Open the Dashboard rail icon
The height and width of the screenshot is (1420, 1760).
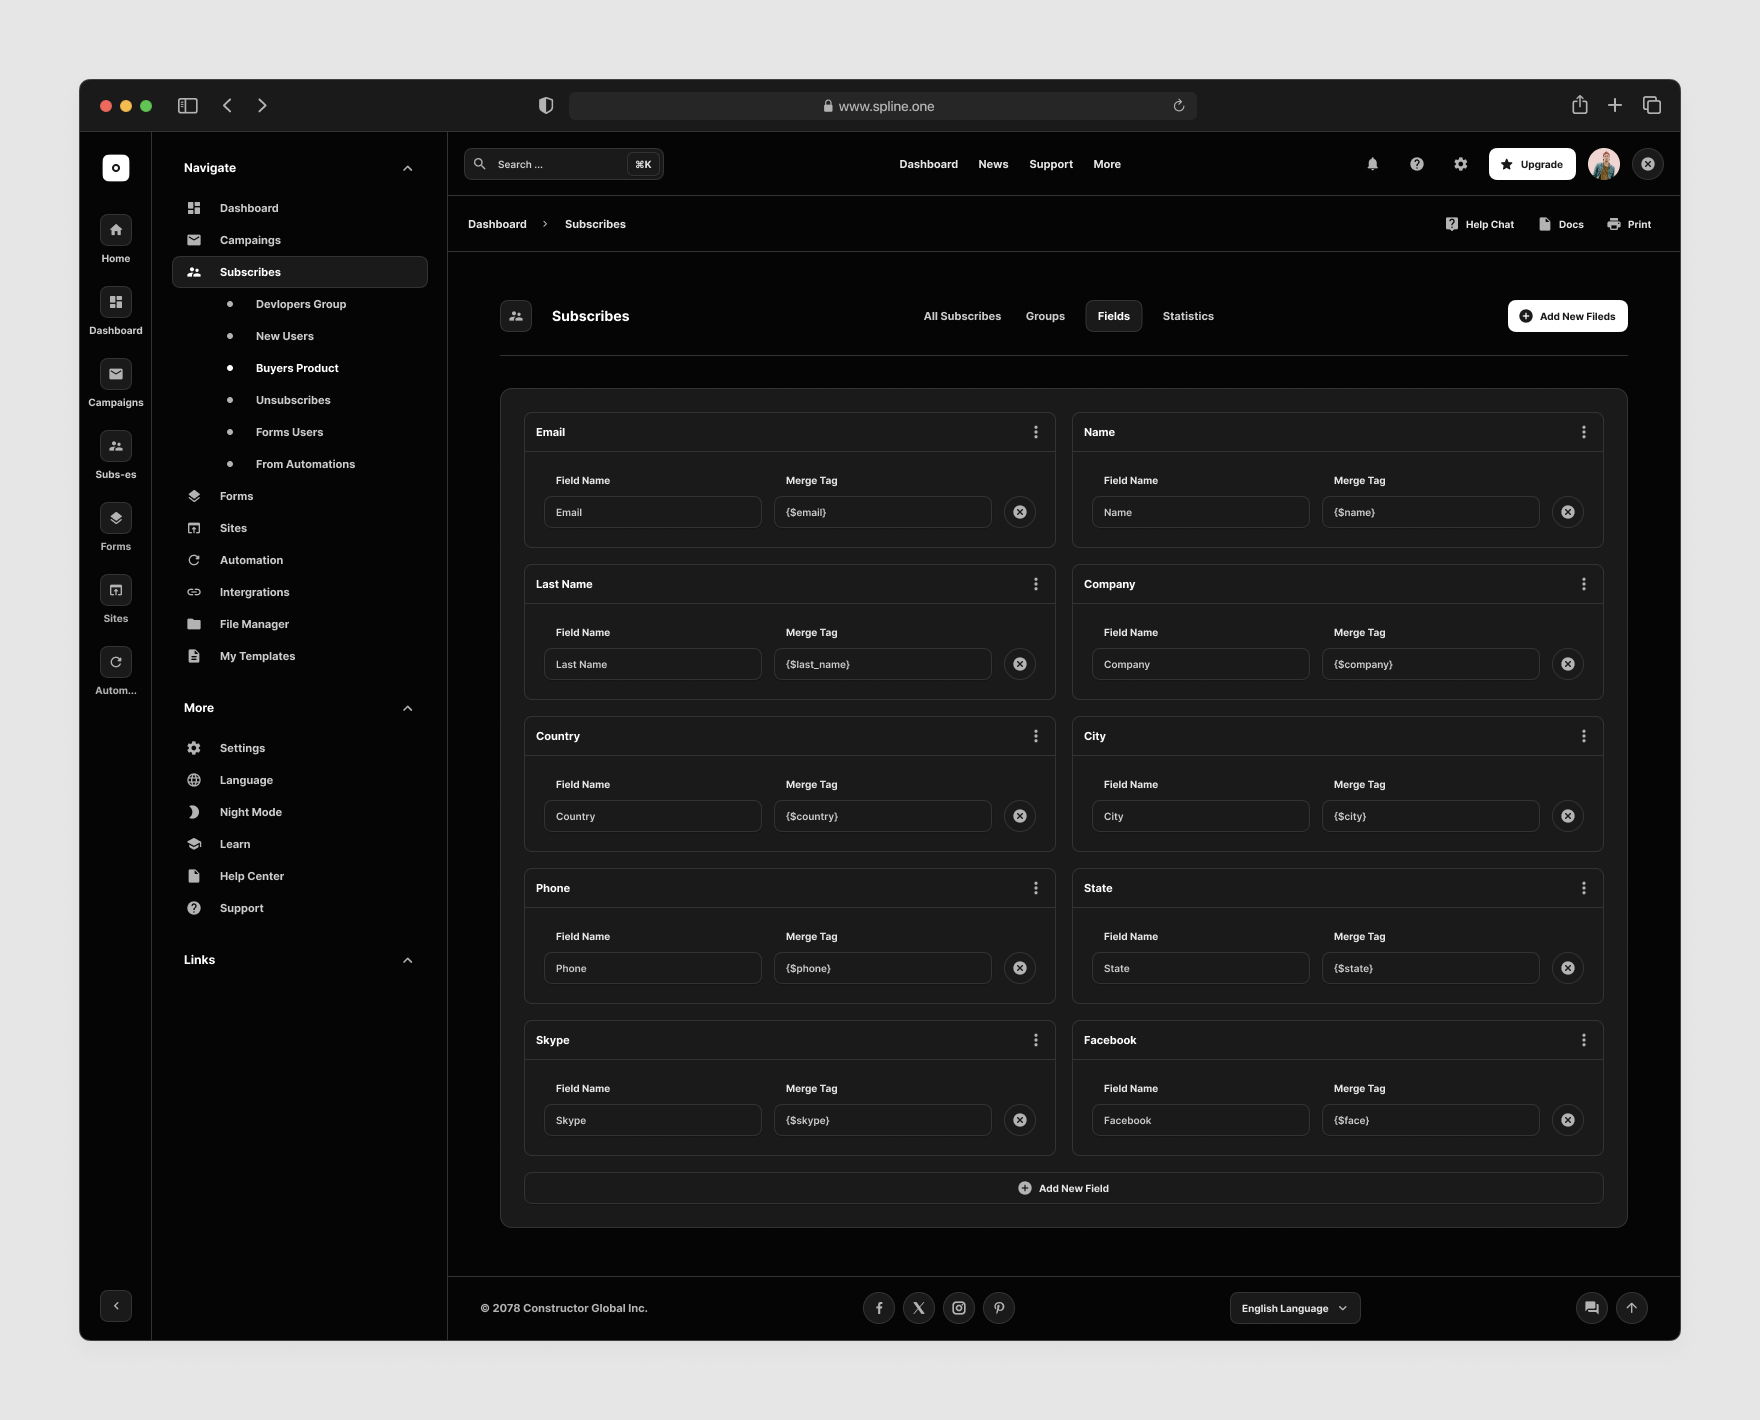[x=116, y=302]
